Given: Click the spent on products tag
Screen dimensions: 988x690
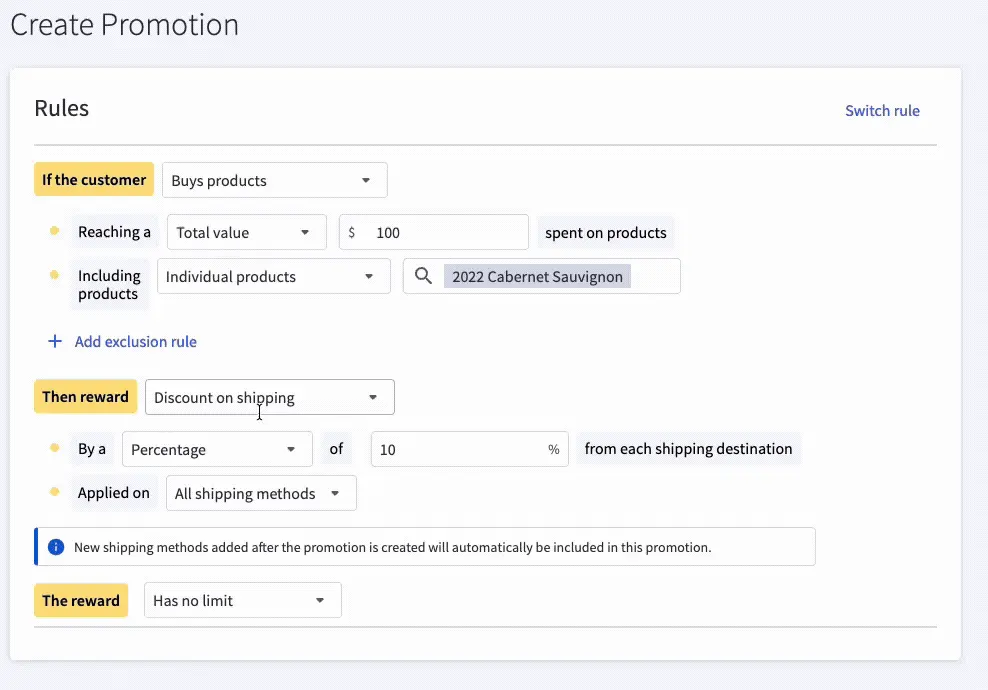Looking at the screenshot, I should [x=605, y=232].
